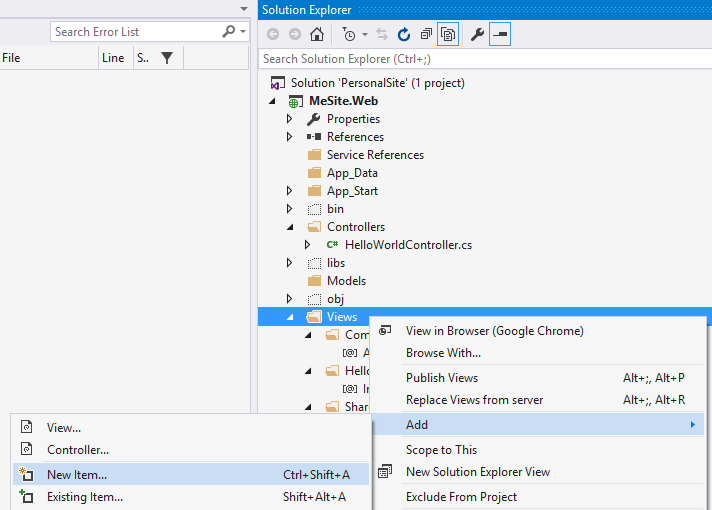Click the App_Data folder icon

[x=314, y=173]
